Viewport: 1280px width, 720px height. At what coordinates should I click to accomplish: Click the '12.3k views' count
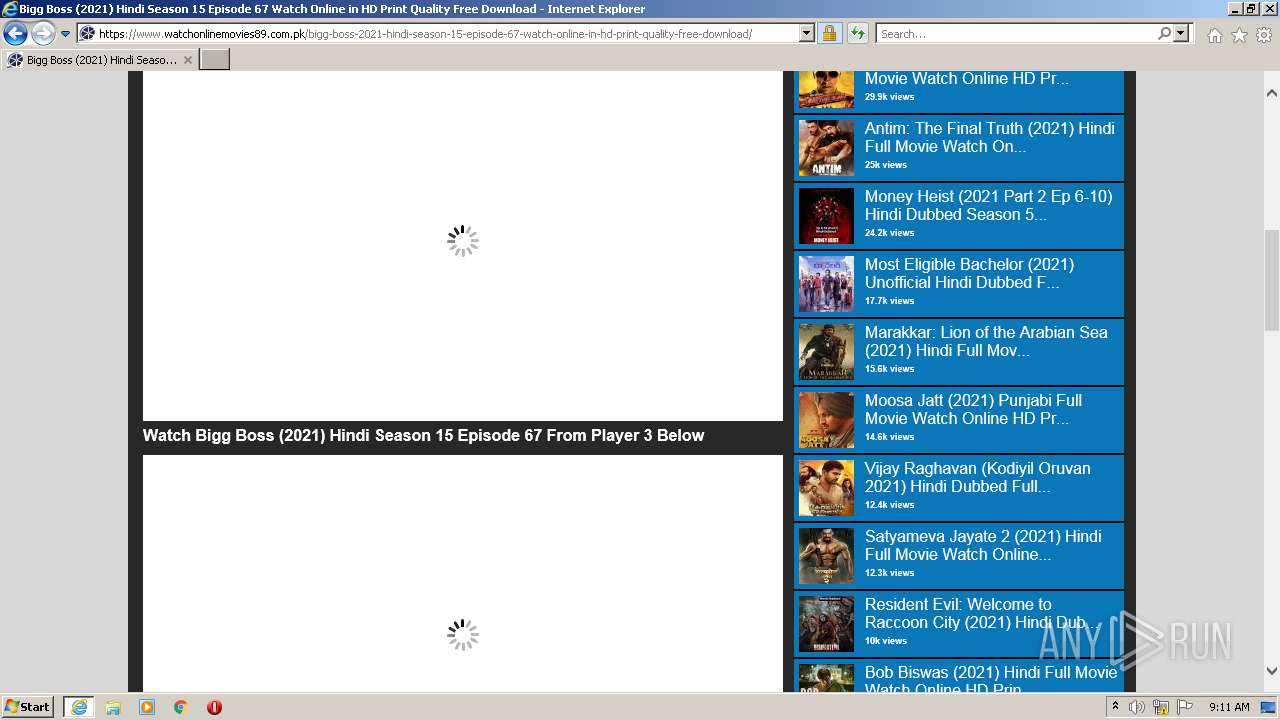[889, 573]
